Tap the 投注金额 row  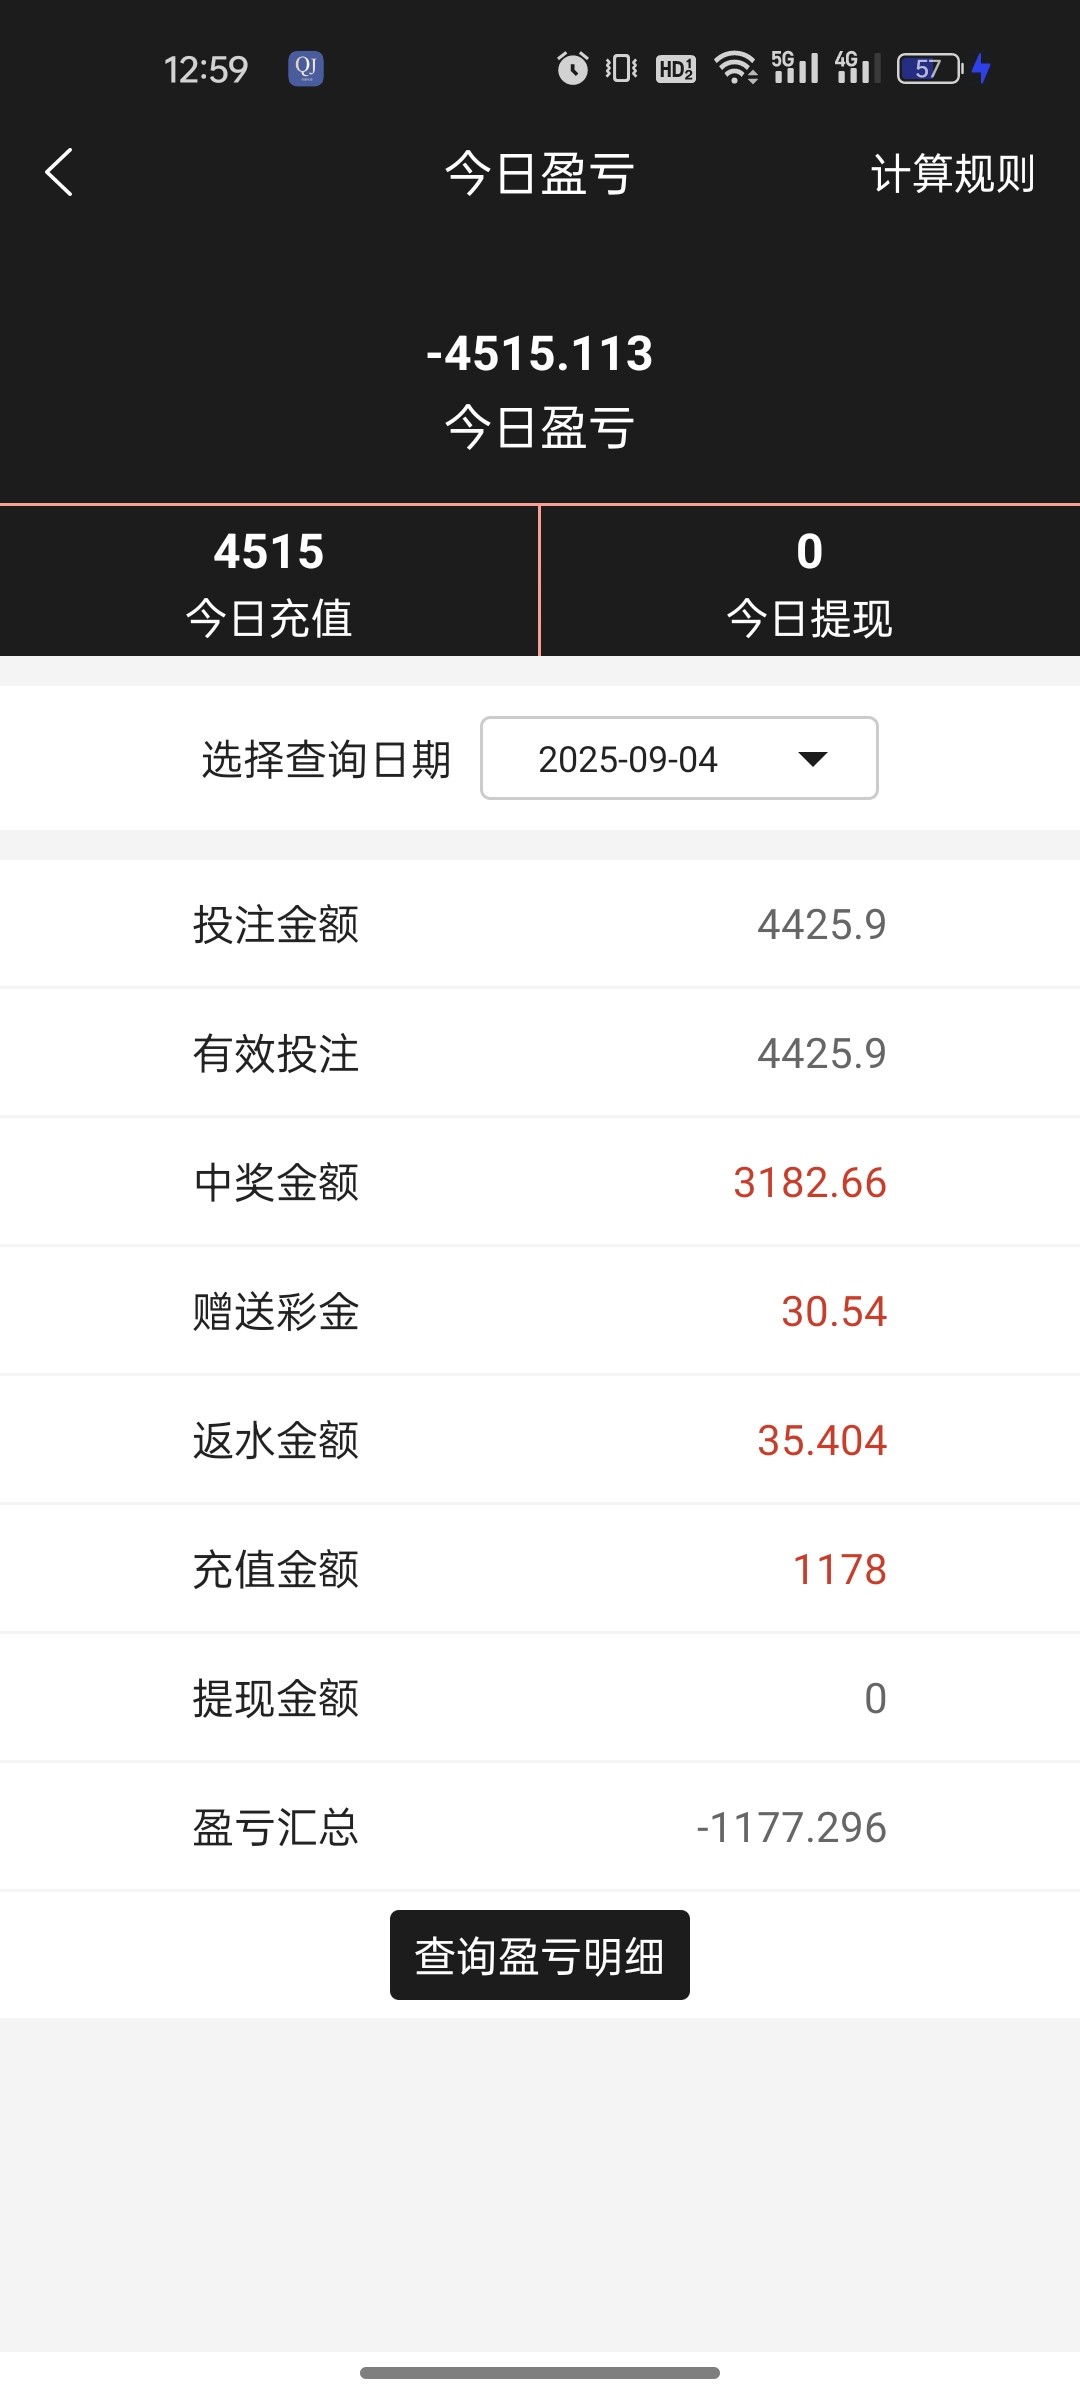540,924
